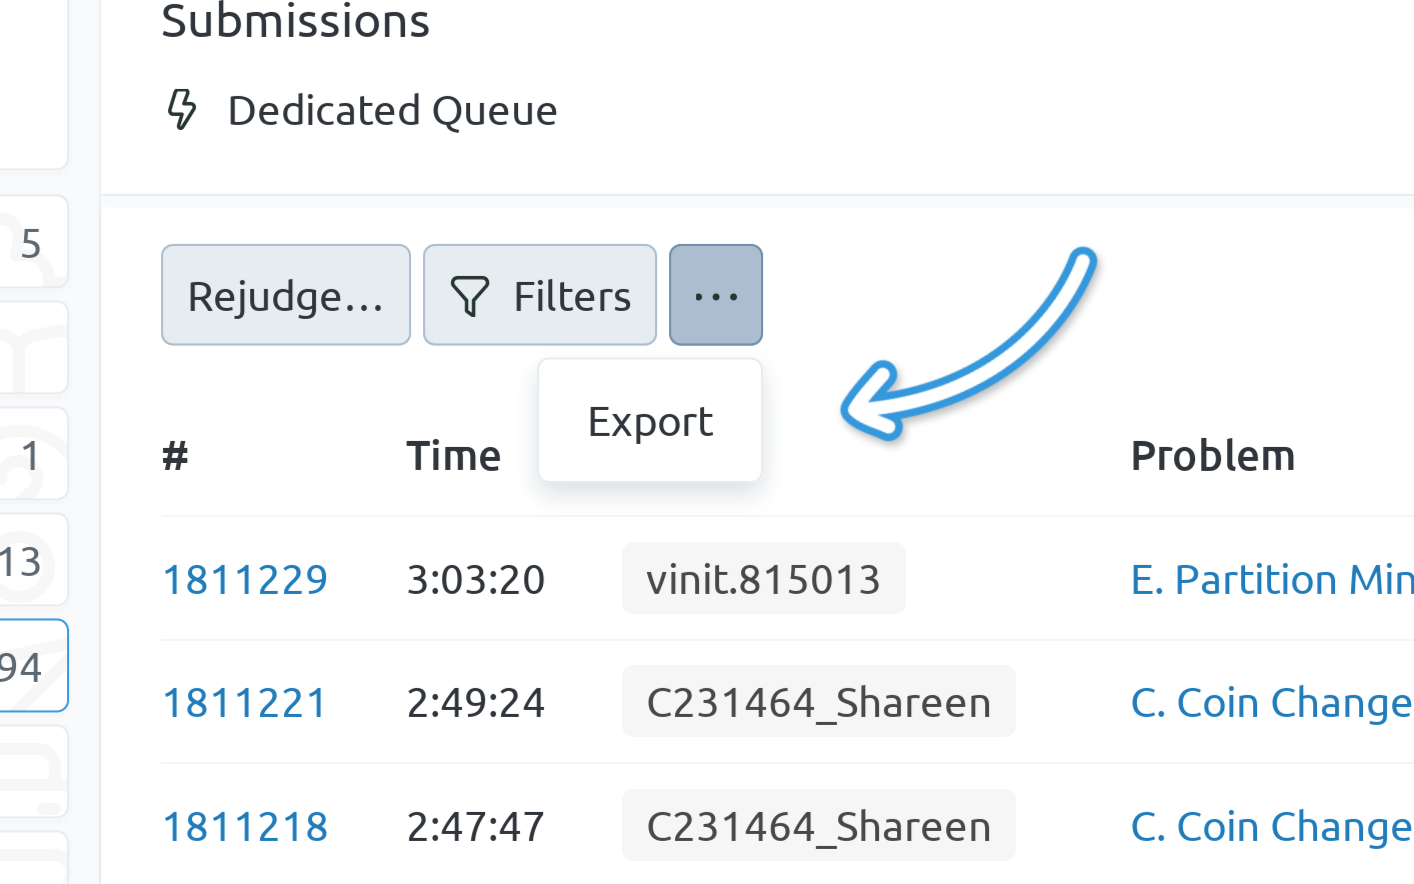Toggle the three-dots more options button
This screenshot has width=1414, height=884.
pos(715,296)
